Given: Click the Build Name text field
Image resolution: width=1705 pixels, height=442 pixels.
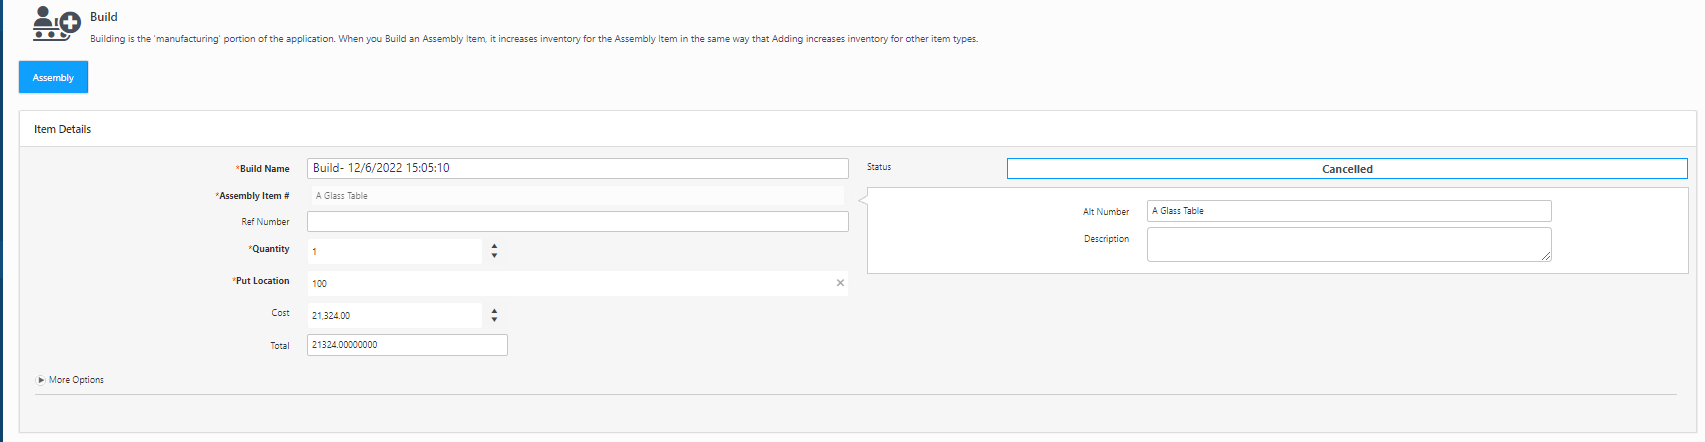Looking at the screenshot, I should (x=577, y=168).
